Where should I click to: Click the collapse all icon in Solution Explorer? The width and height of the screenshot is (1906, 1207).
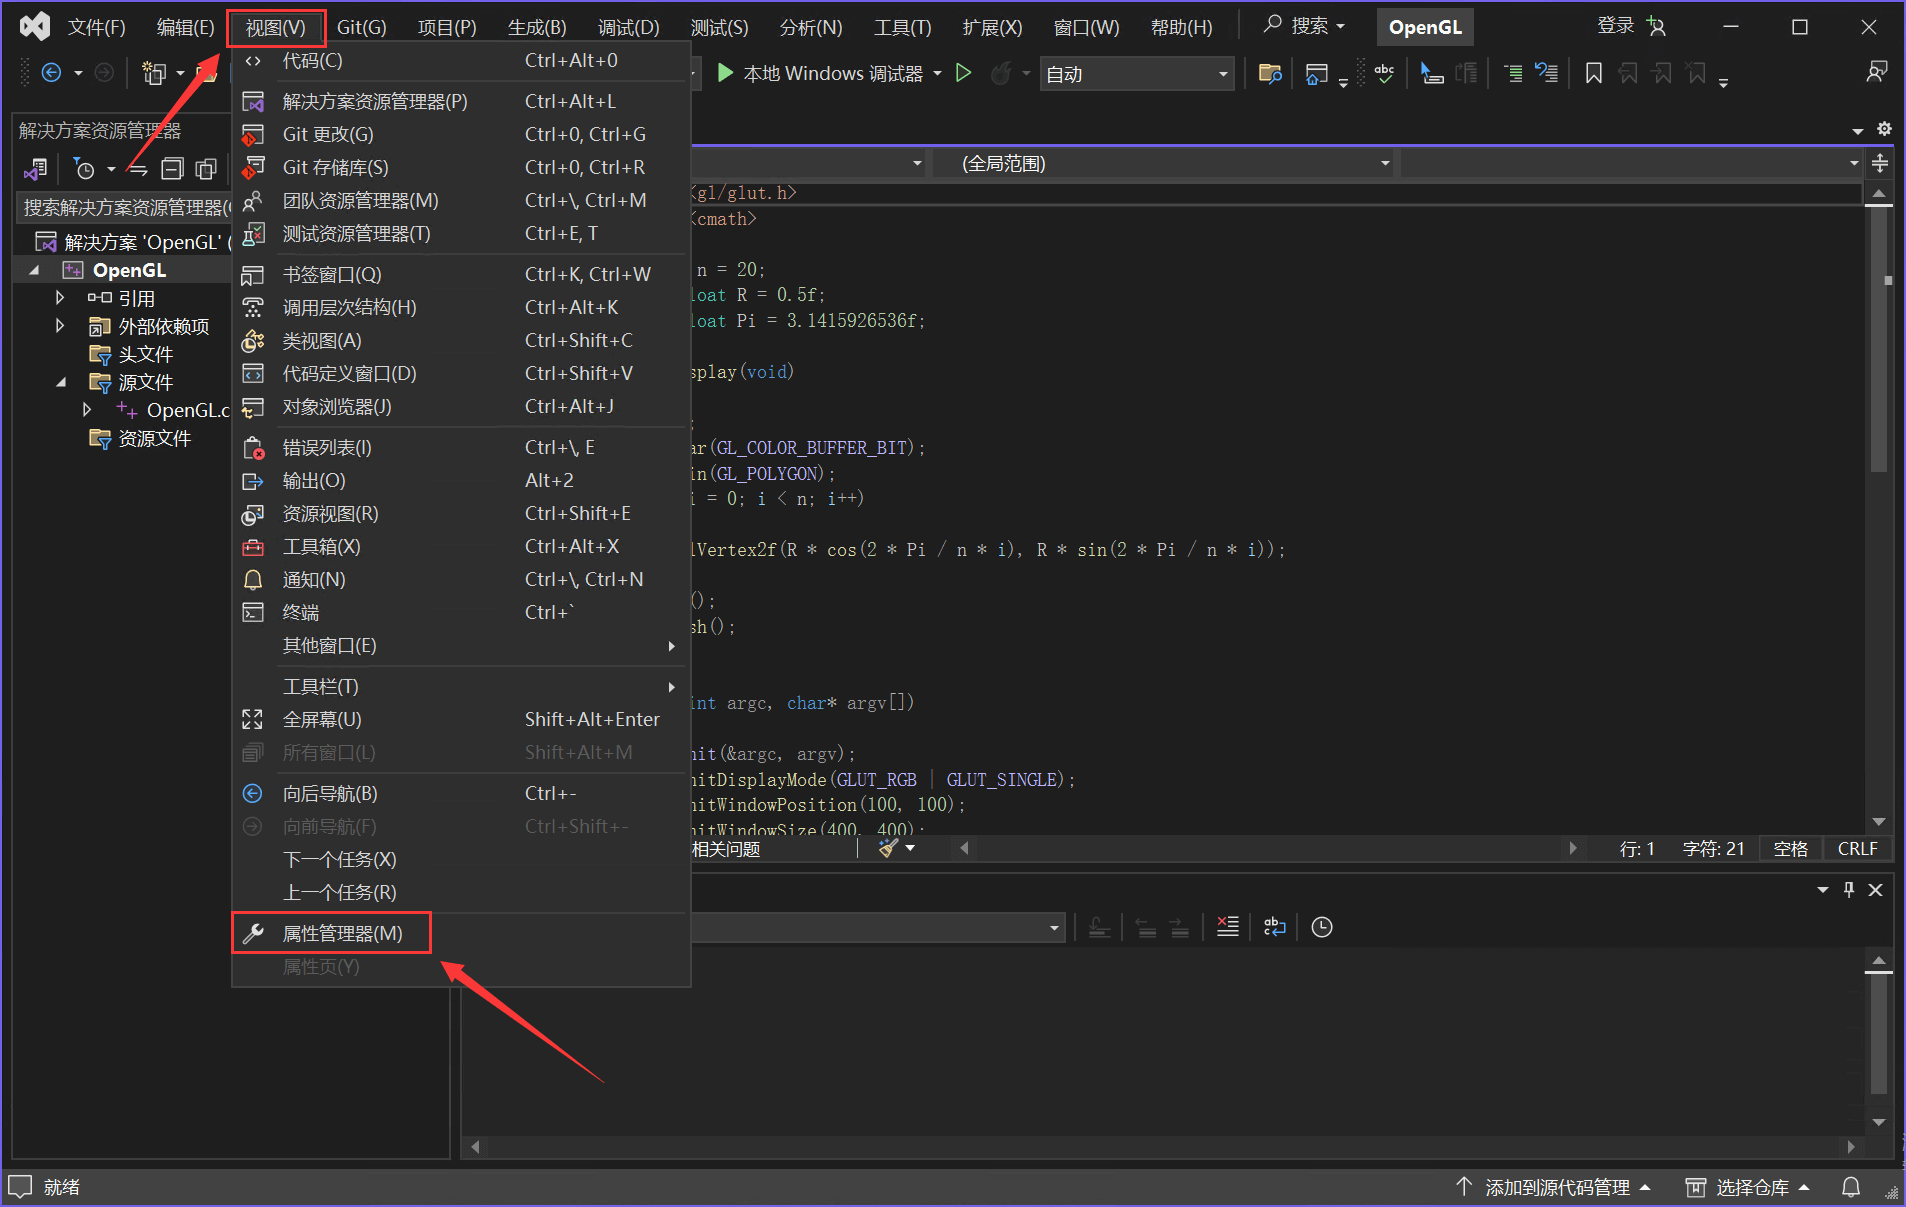[173, 169]
